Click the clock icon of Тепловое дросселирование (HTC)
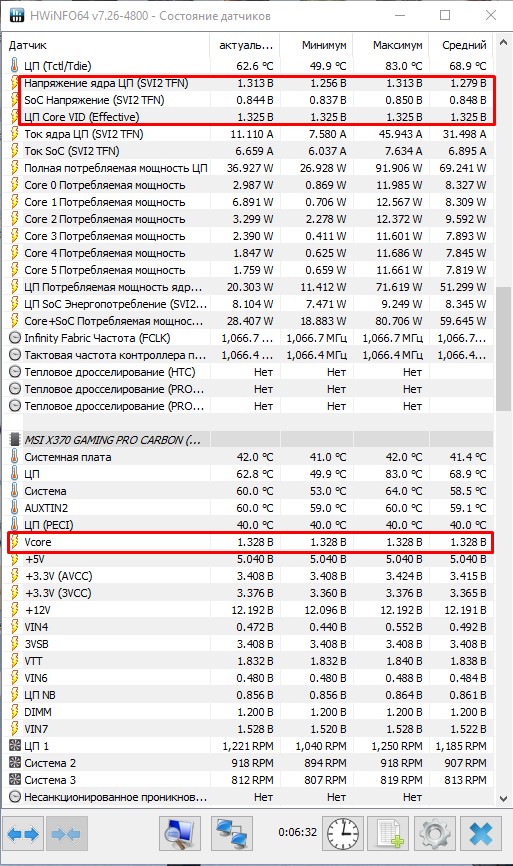Screen dimensions: 513x866 click(x=15, y=372)
